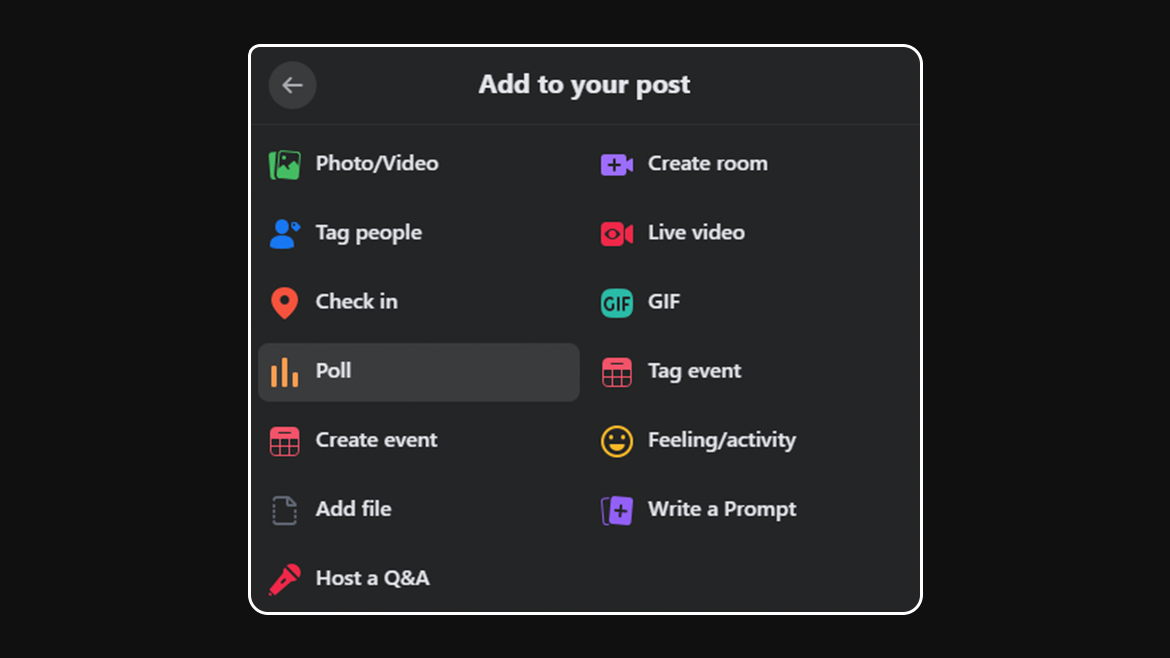Click the yellow Feeling/activity smiley icon
The height and width of the screenshot is (658, 1170).
coord(617,441)
